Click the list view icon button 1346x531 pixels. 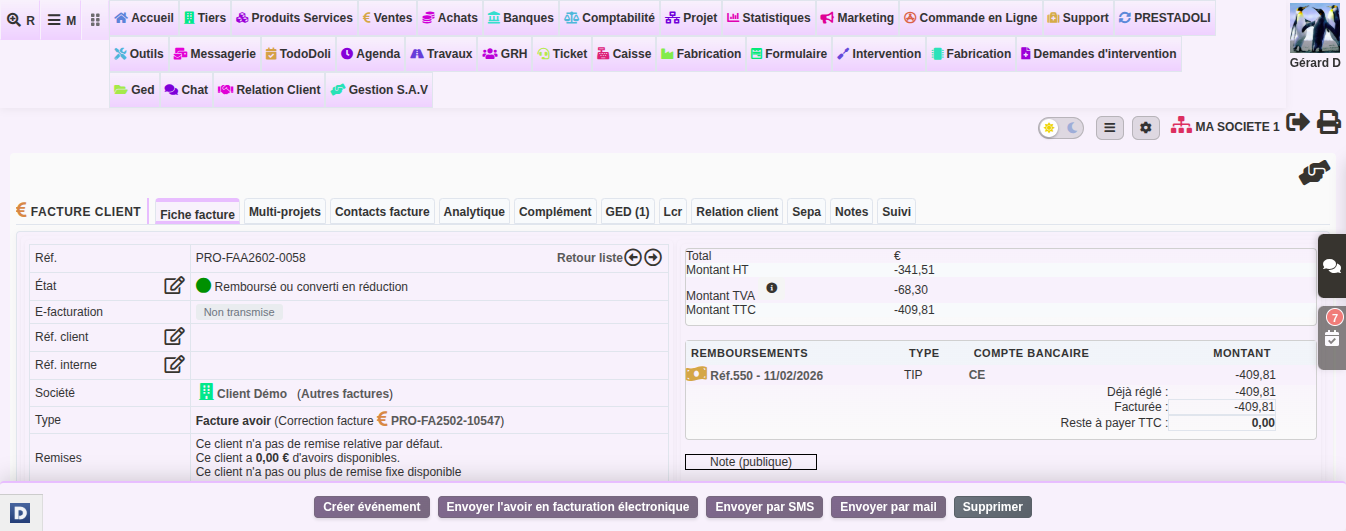[1110, 128]
